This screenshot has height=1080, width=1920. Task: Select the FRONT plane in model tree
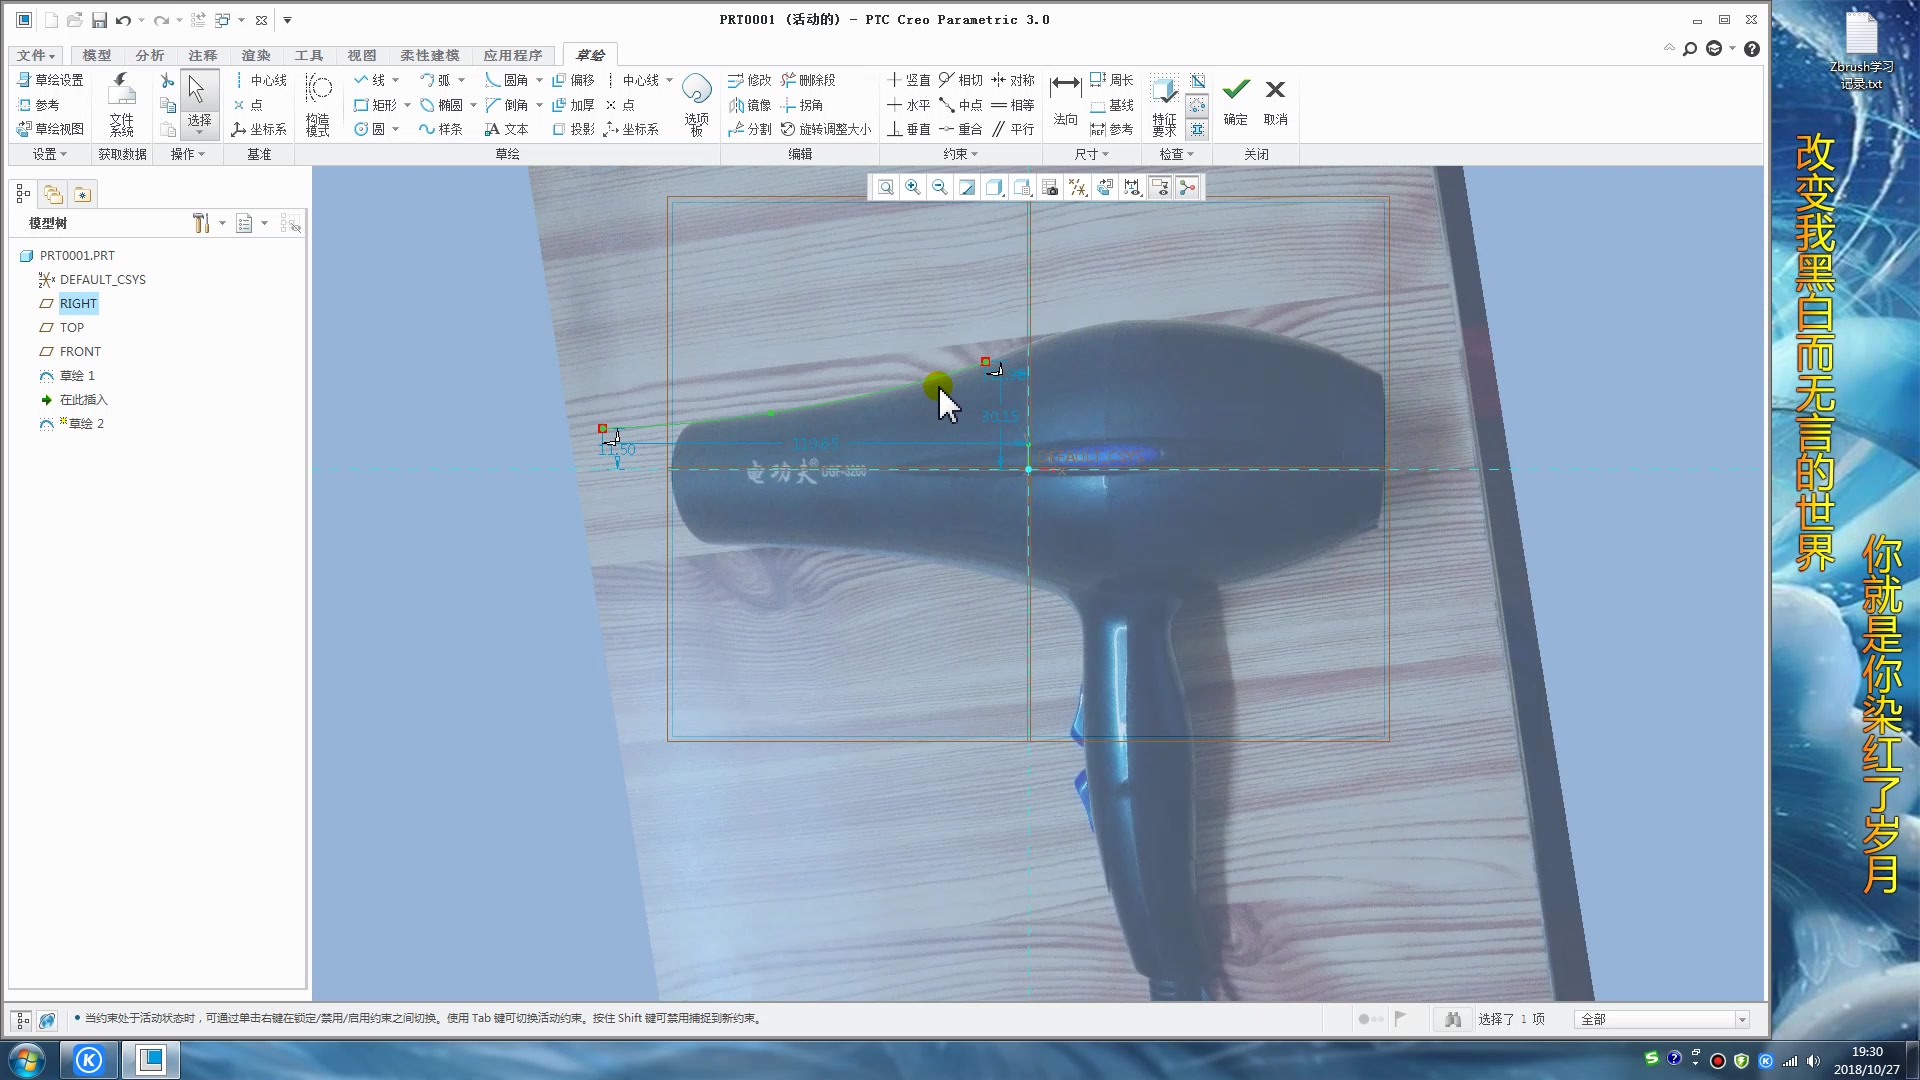point(80,351)
